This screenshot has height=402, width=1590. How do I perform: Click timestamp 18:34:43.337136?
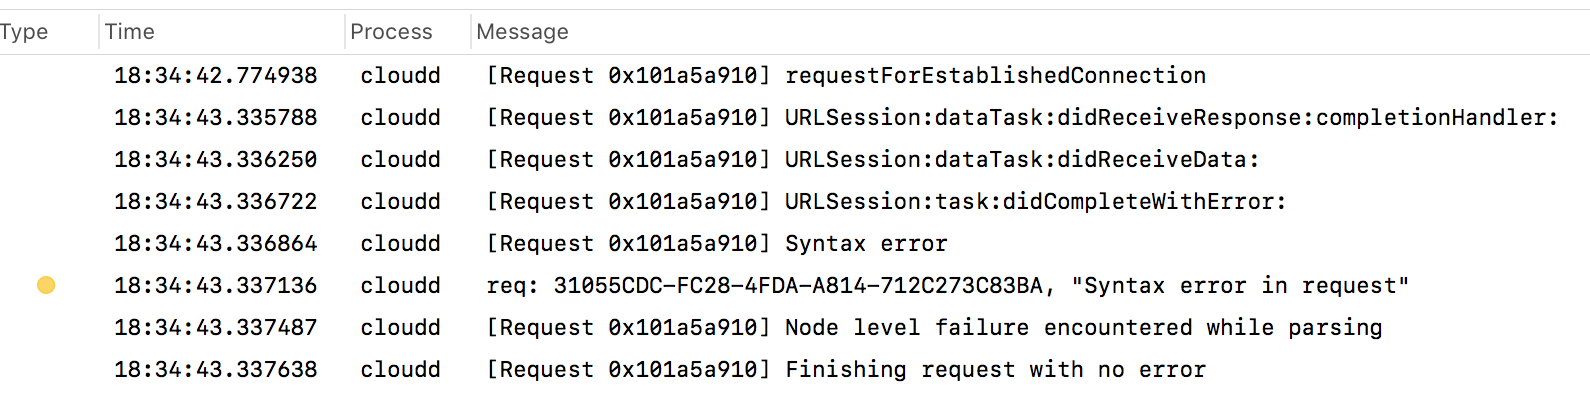click(x=216, y=285)
